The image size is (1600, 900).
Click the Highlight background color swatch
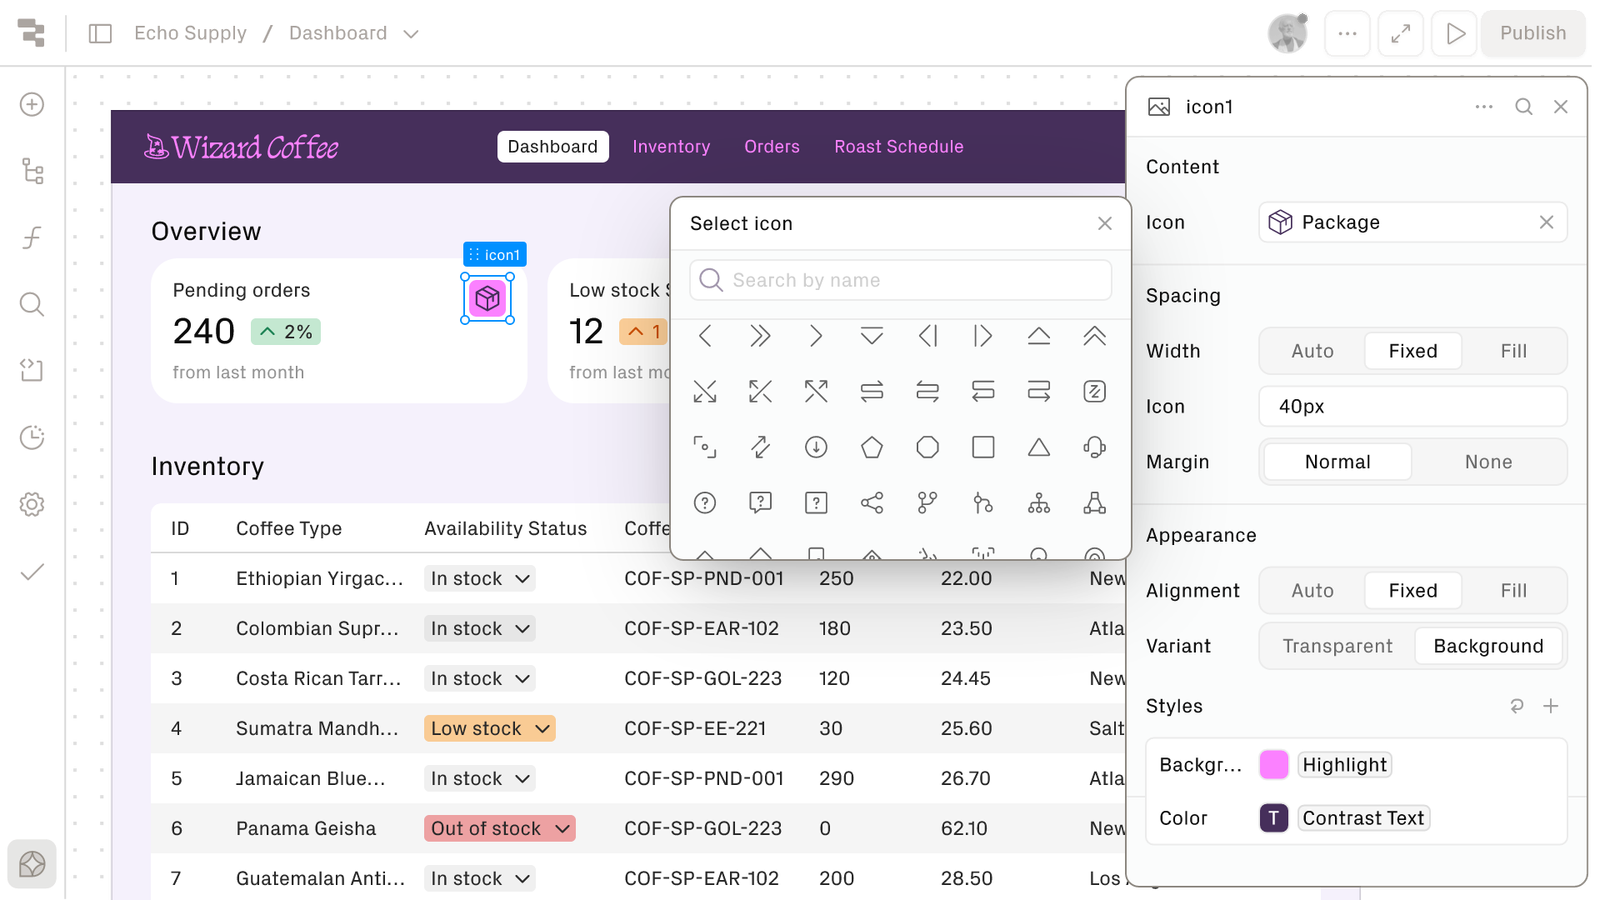[1273, 764]
